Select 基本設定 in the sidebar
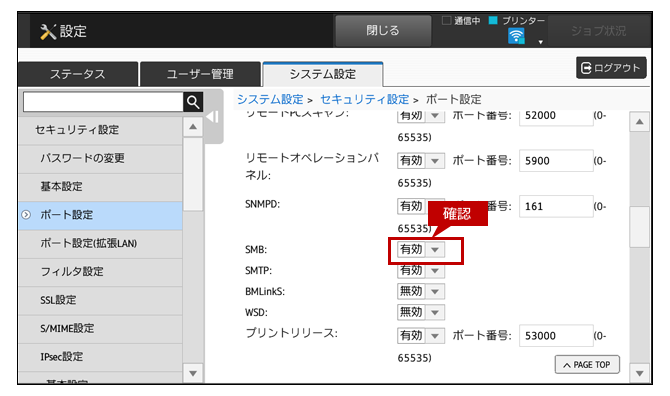This screenshot has width=670, height=396. click(x=101, y=187)
